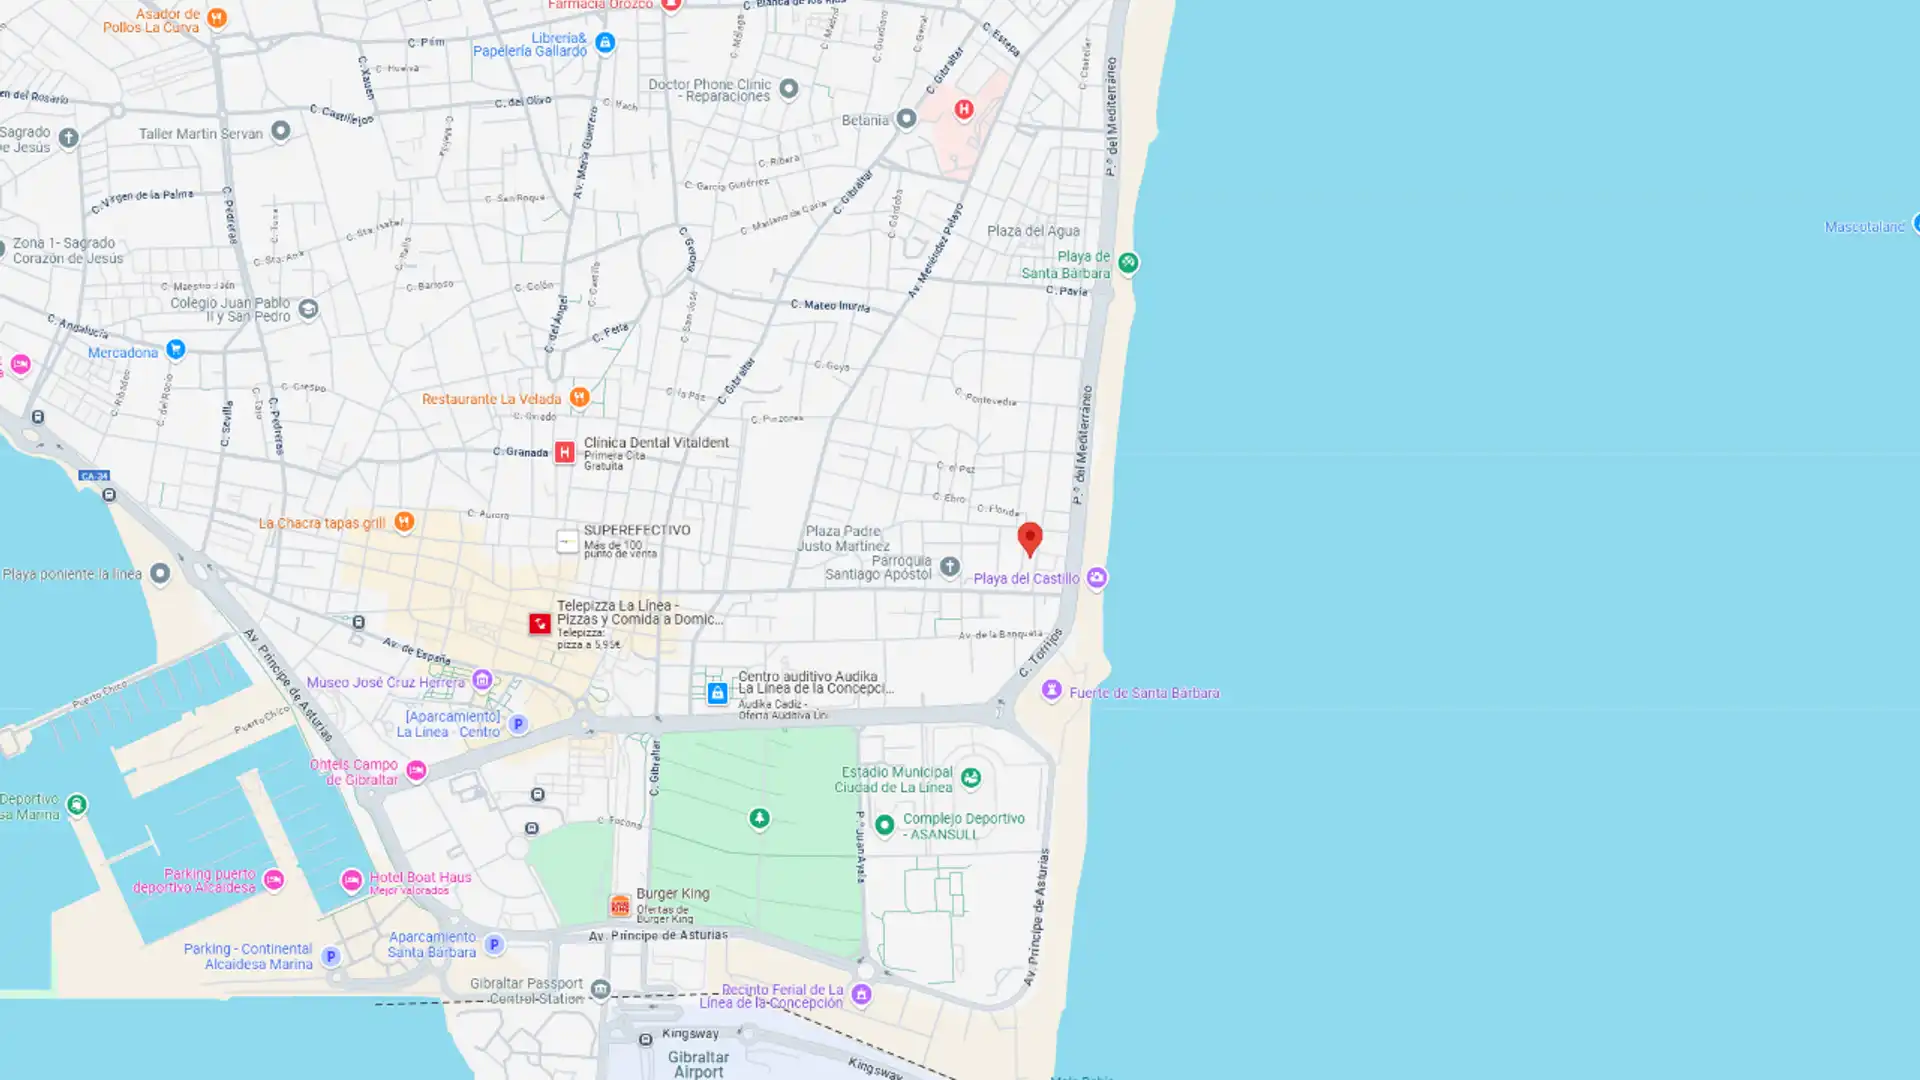The width and height of the screenshot is (1920, 1080).
Task: Select the Burger King map icon
Action: point(620,905)
